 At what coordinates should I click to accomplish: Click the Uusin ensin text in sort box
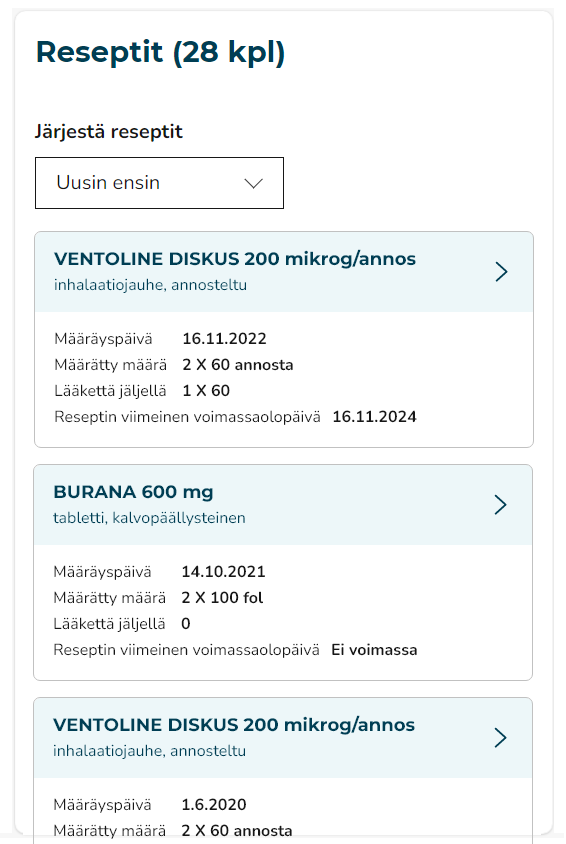click(x=108, y=183)
